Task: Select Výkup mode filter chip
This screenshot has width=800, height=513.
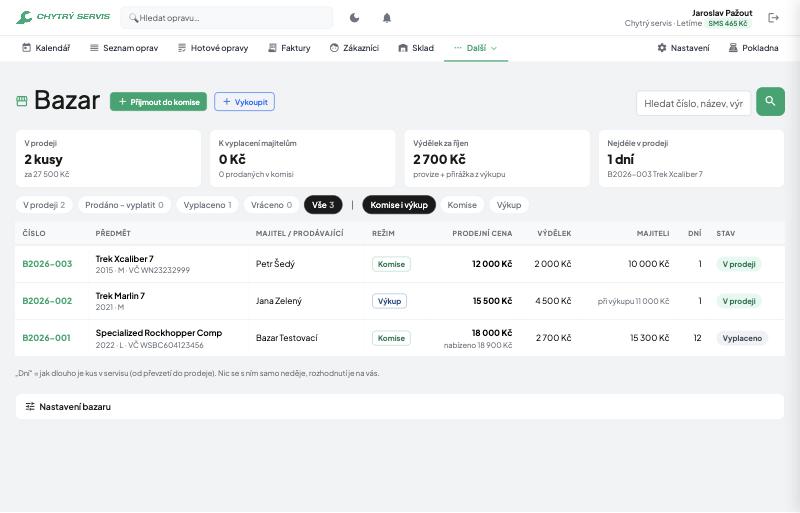Action: [x=509, y=205]
